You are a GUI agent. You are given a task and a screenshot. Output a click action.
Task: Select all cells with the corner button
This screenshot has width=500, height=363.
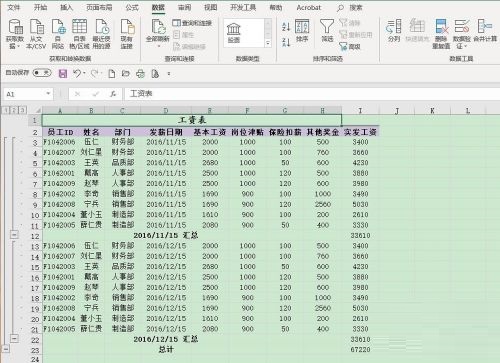[x=36, y=110]
